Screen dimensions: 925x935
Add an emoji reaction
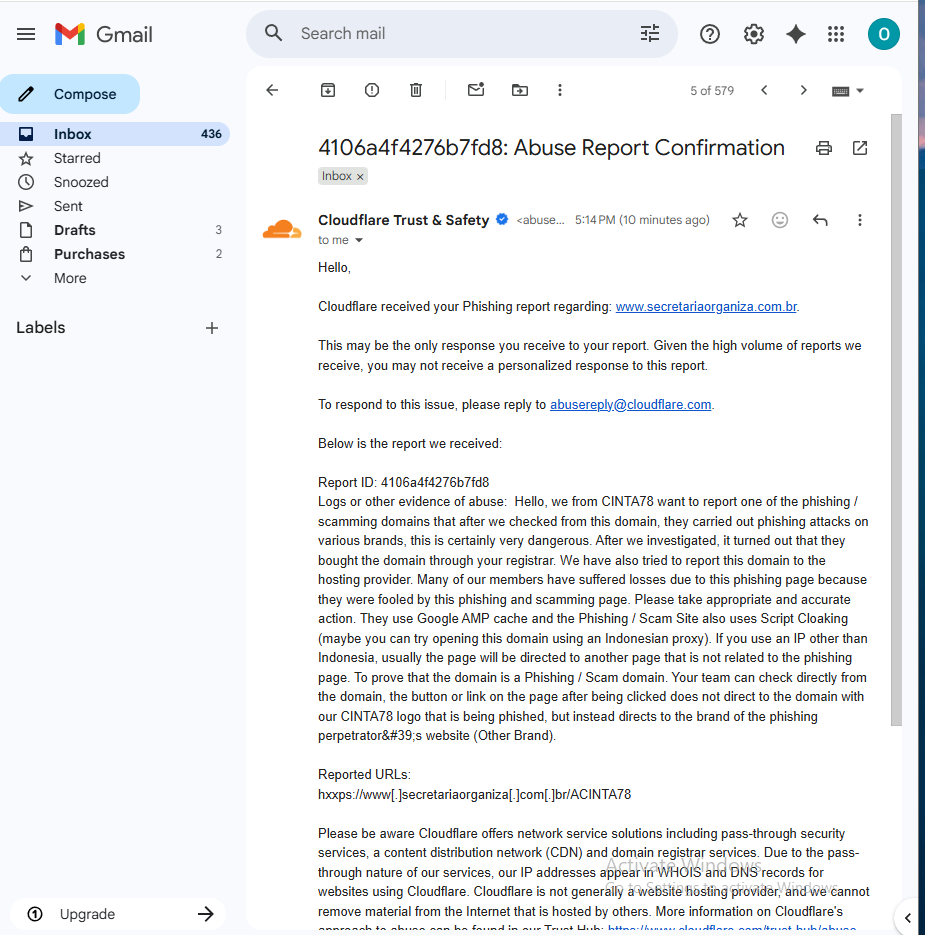779,220
